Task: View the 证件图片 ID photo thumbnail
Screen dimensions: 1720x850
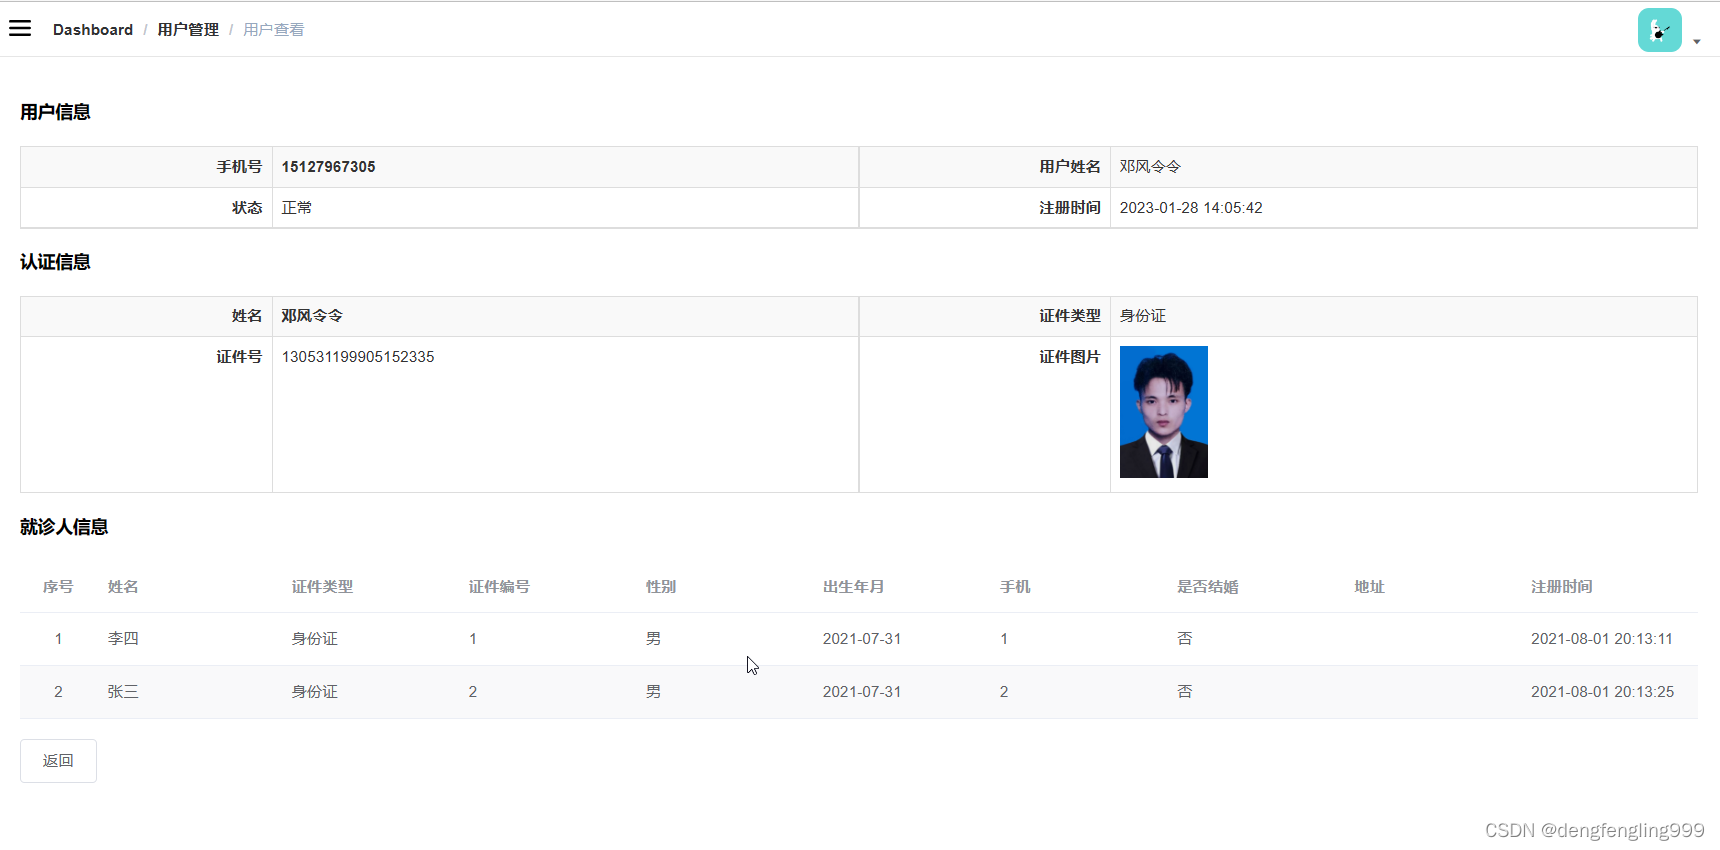Action: point(1164,412)
